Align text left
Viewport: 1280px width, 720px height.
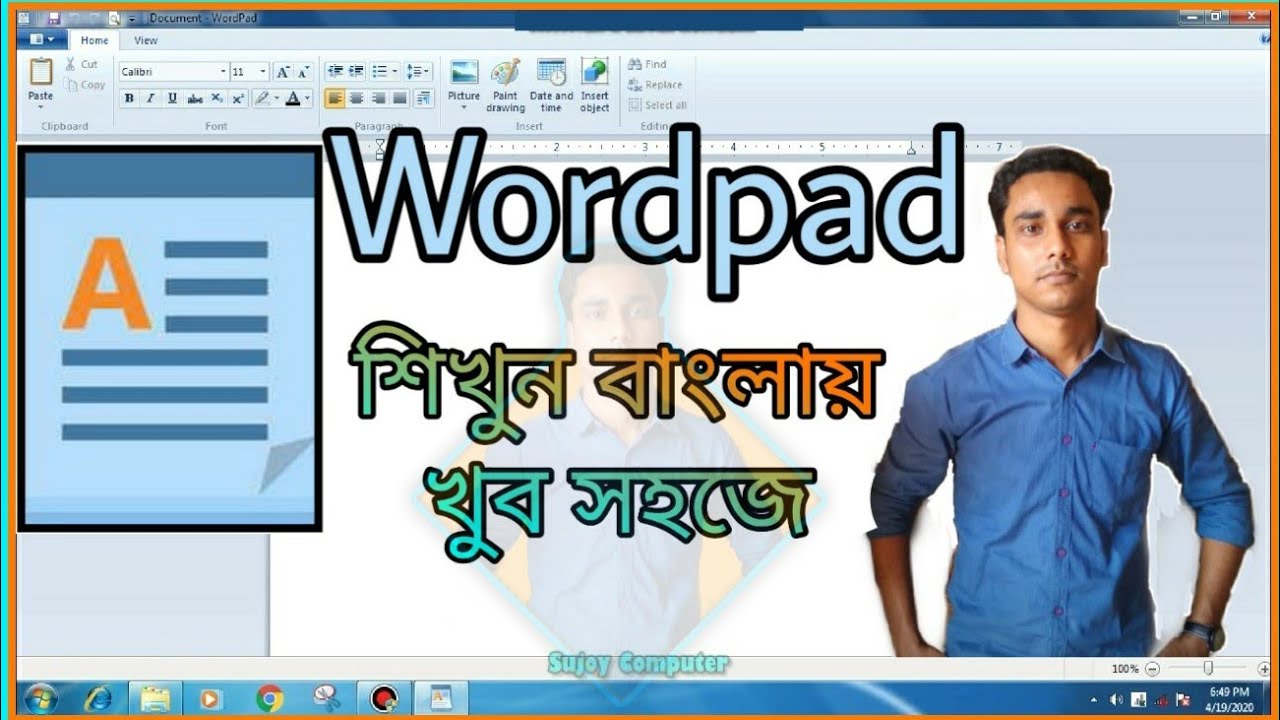[335, 98]
